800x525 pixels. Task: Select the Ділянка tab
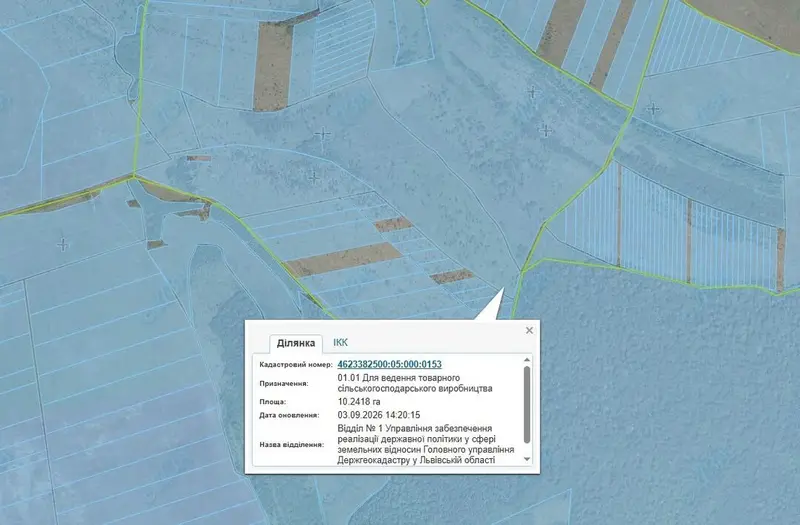click(x=296, y=343)
